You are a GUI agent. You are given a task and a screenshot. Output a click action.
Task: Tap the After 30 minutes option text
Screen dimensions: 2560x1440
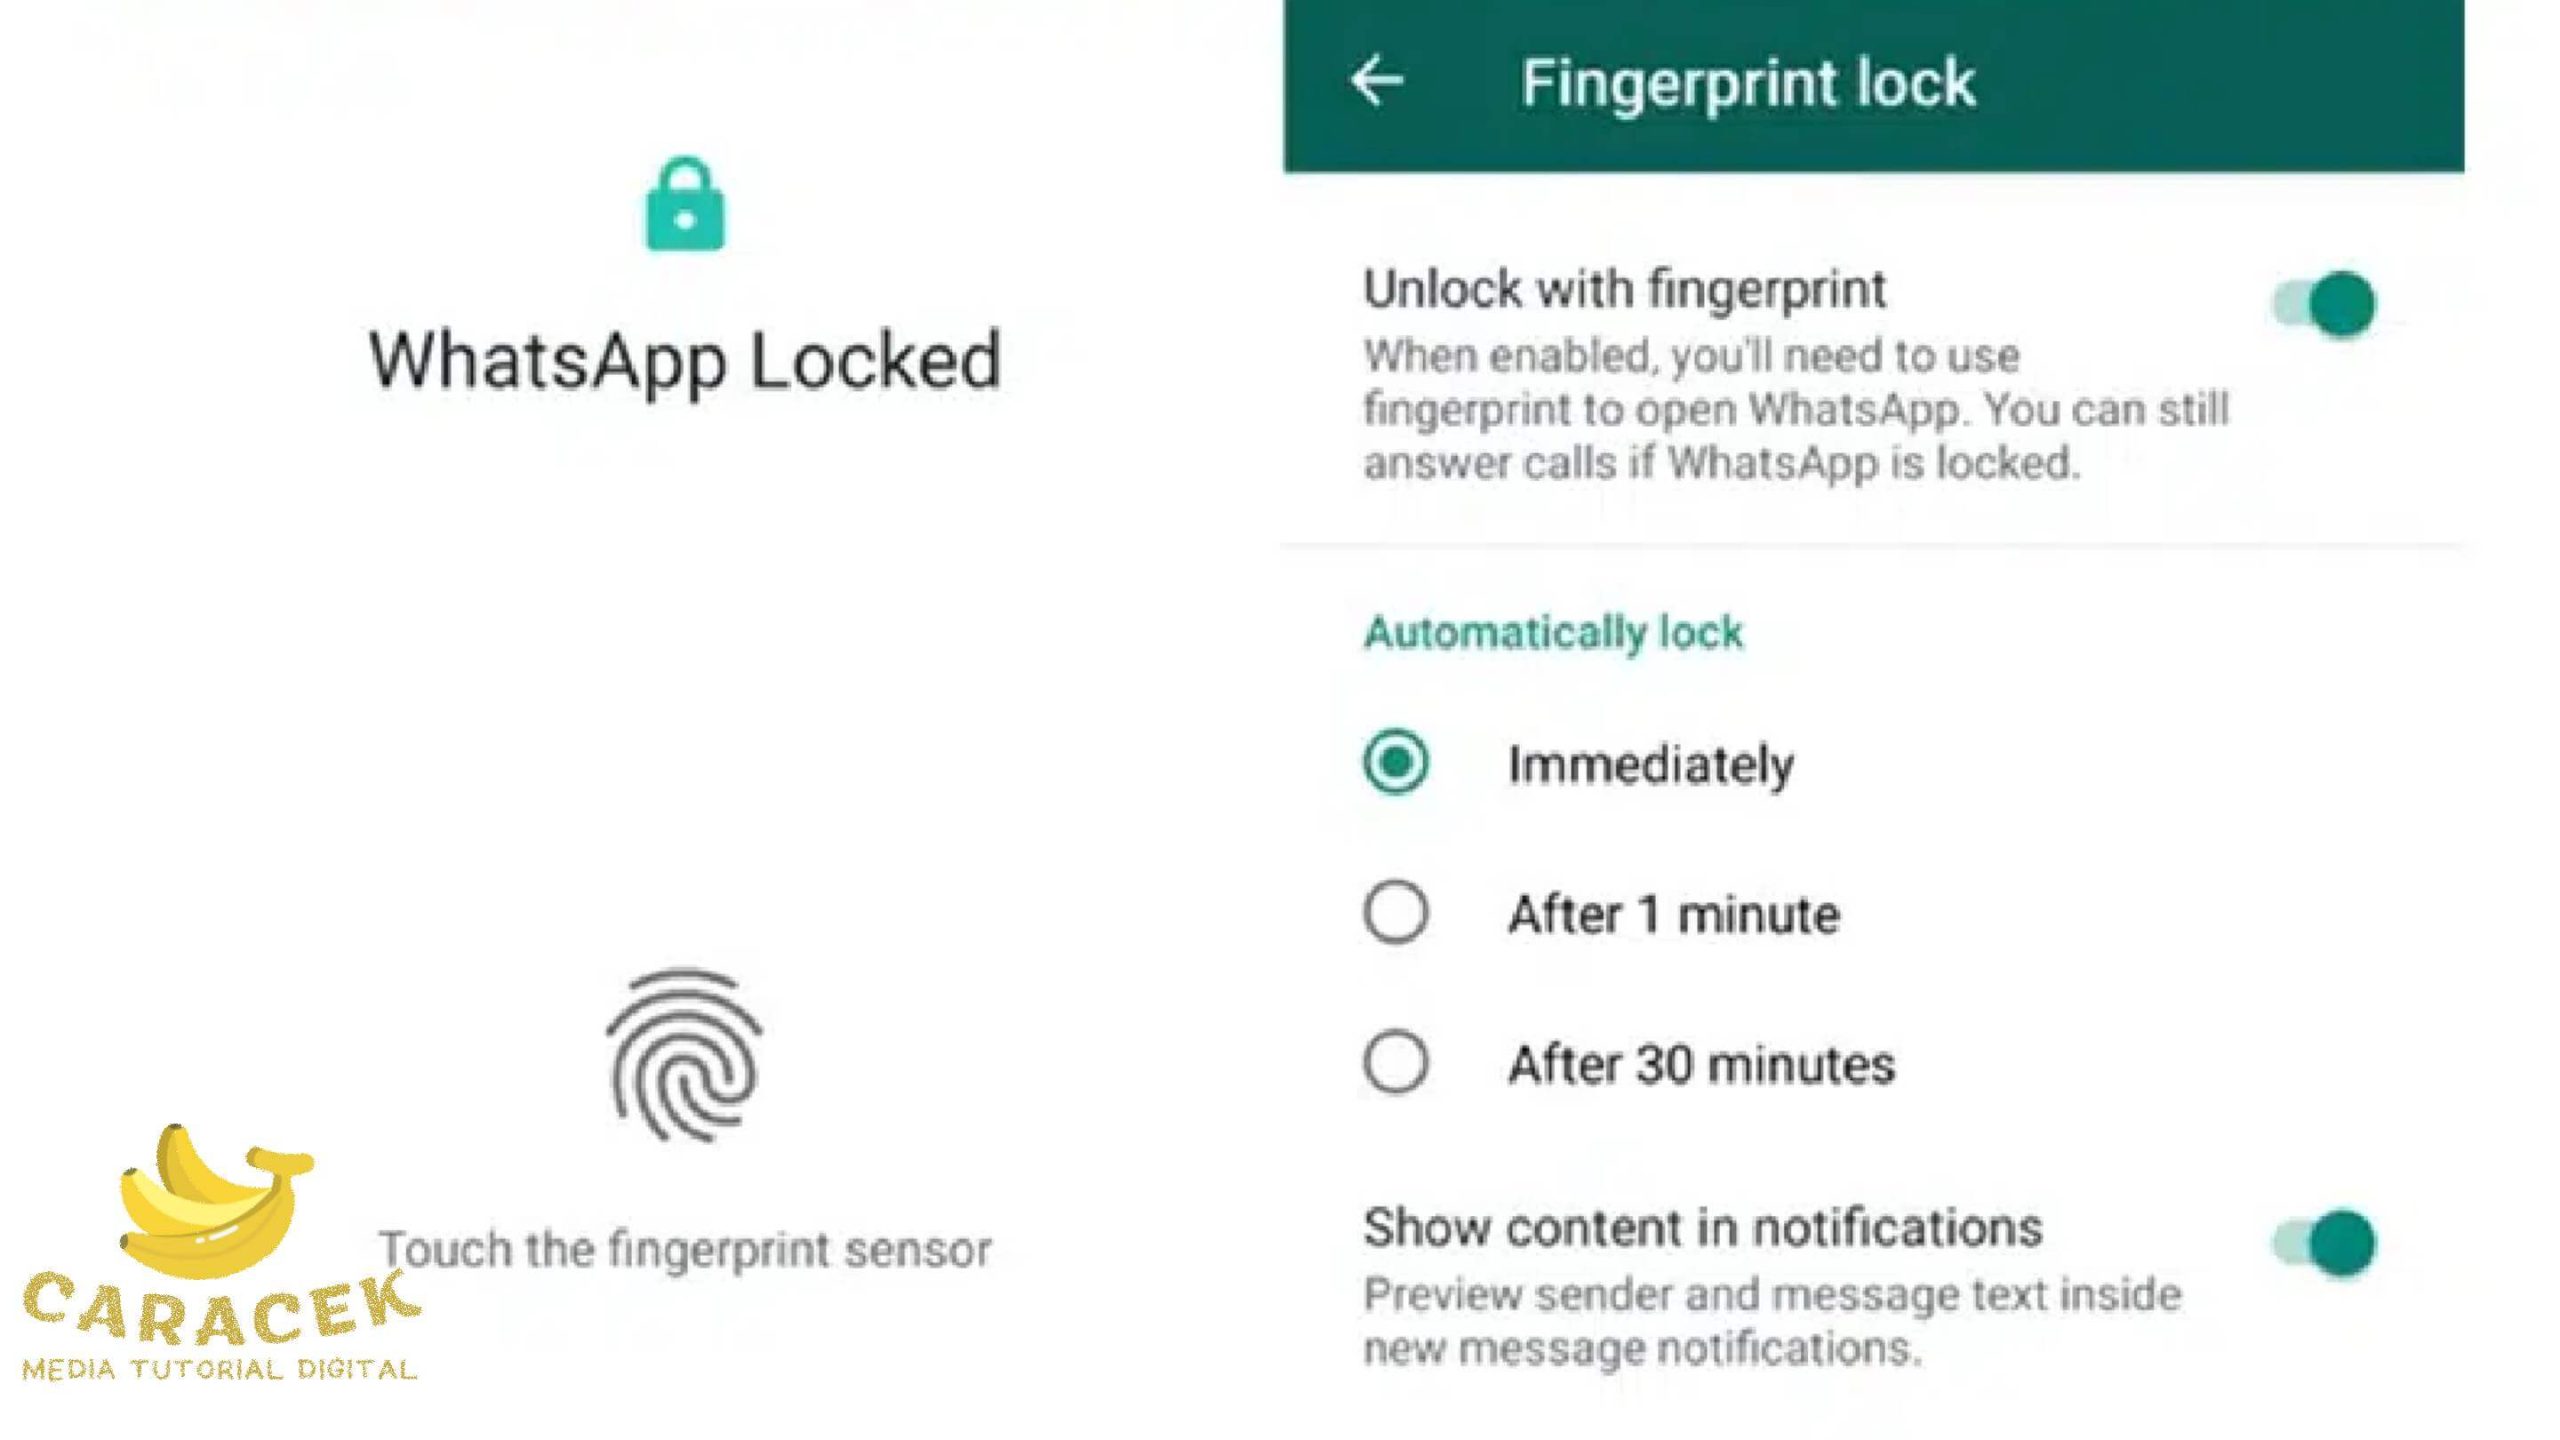point(1701,1064)
